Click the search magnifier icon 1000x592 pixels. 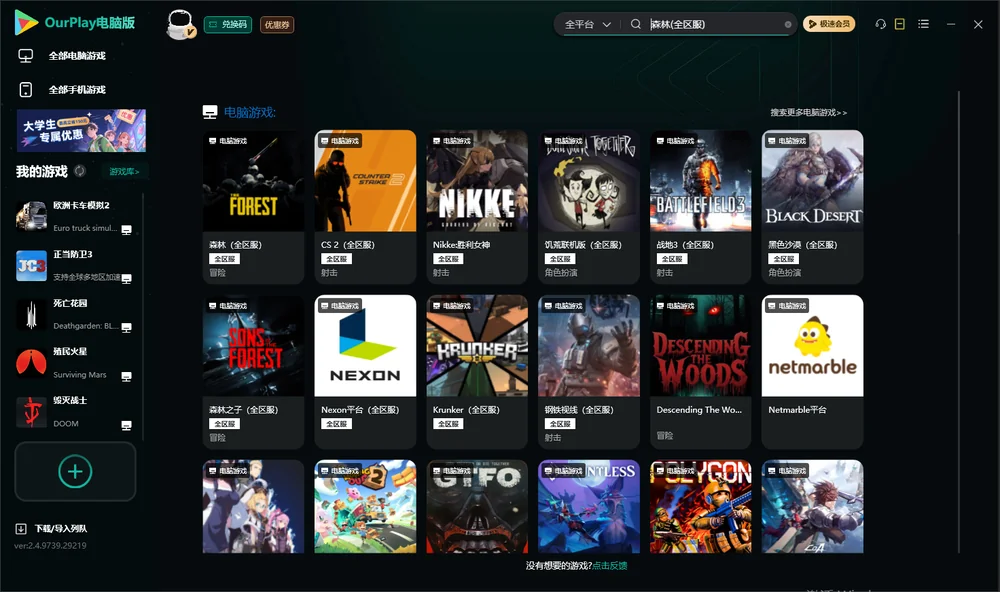click(x=636, y=24)
